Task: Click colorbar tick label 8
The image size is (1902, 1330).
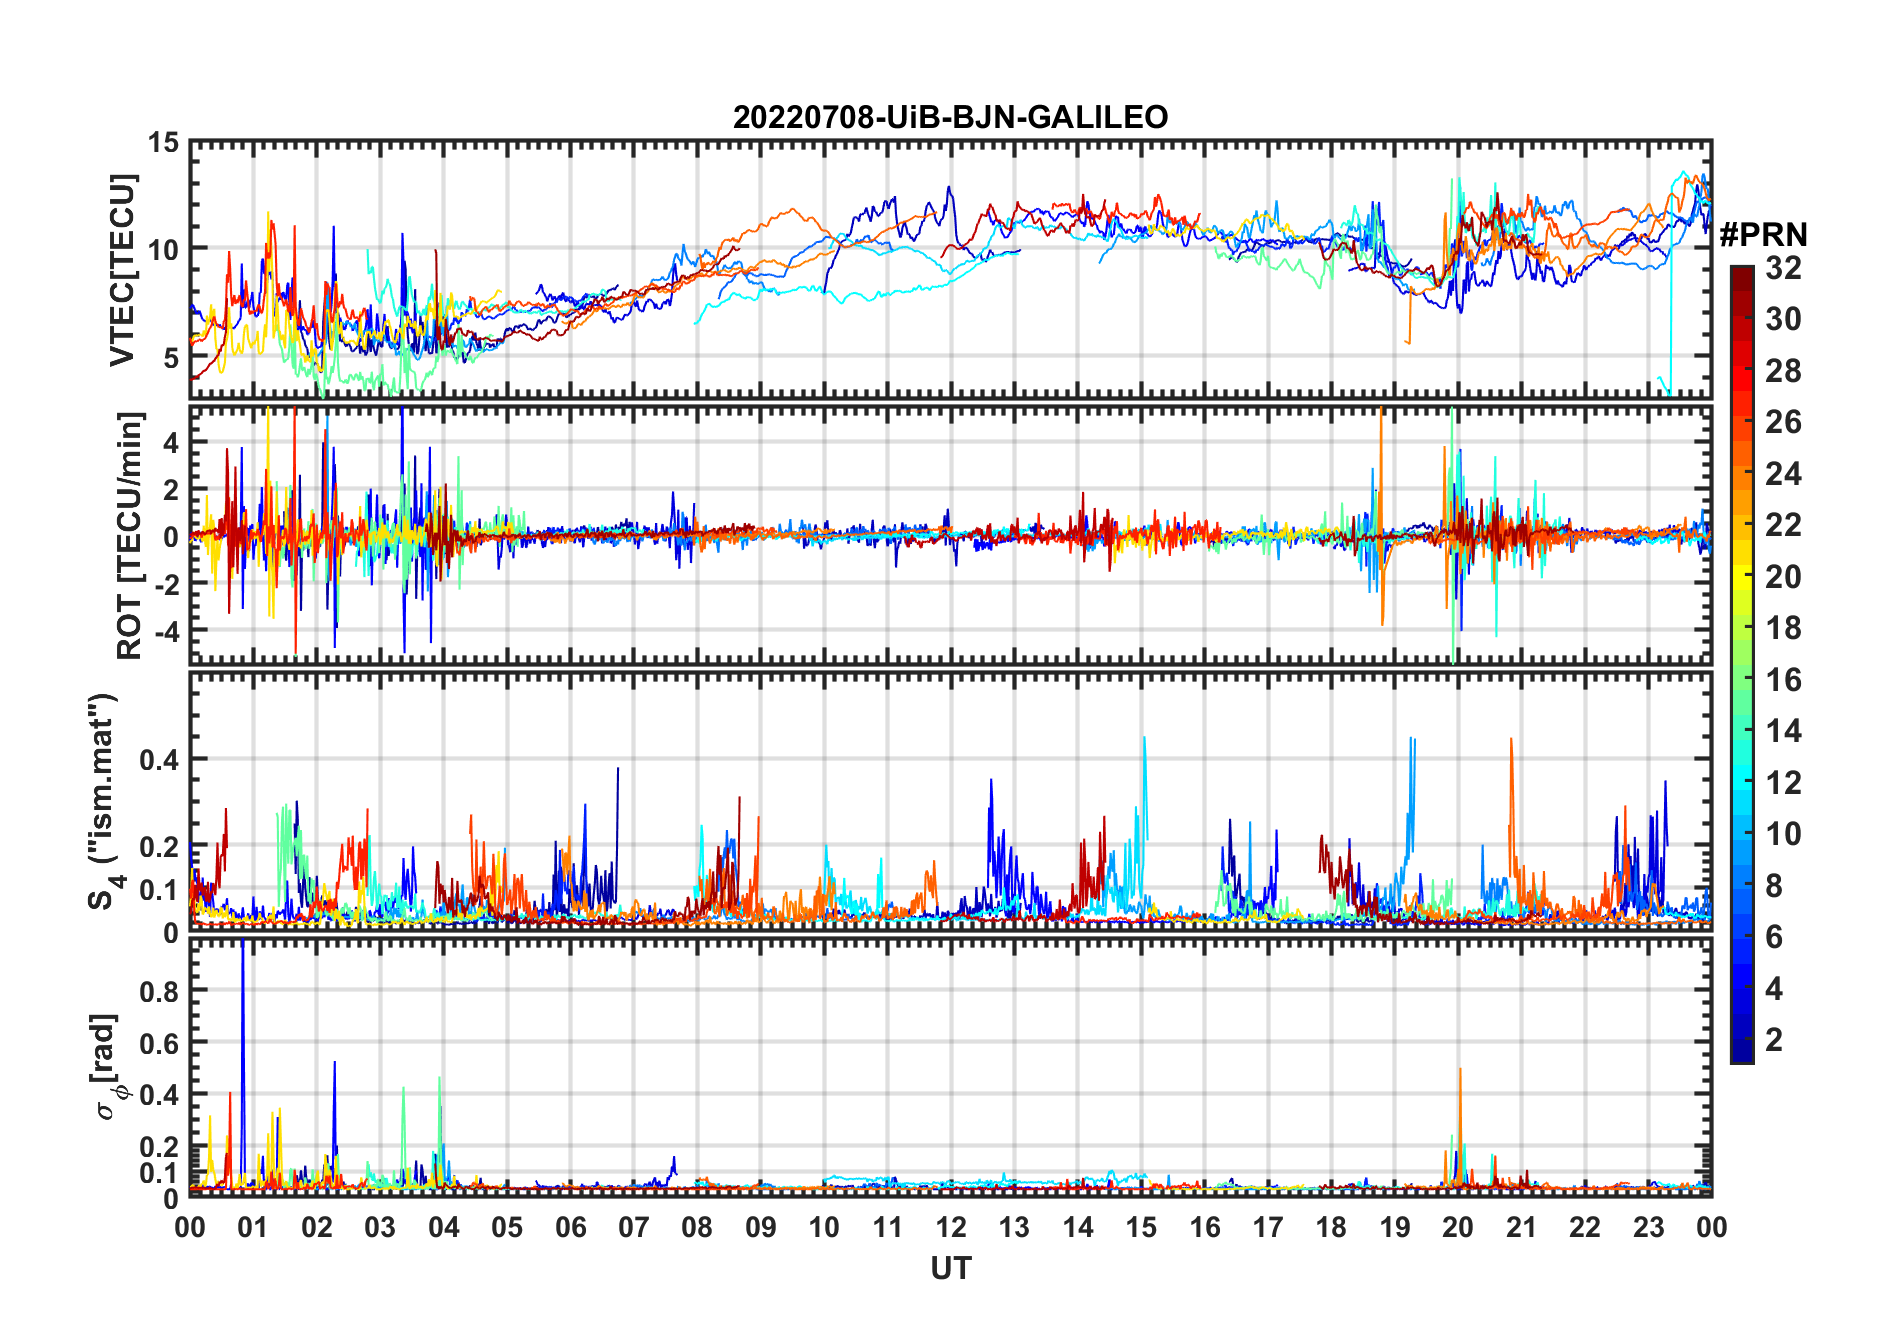Action: 1774,885
